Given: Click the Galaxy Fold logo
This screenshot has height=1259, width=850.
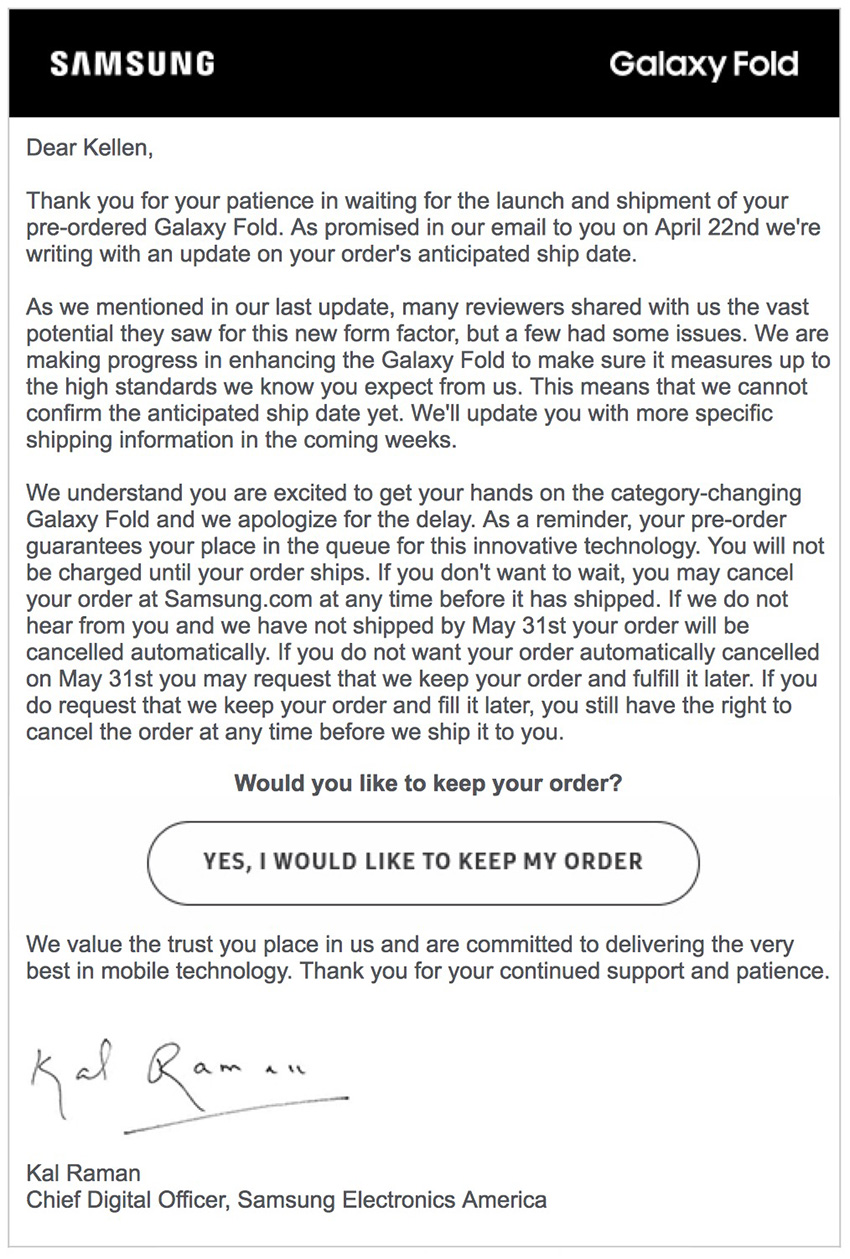Looking at the screenshot, I should point(703,65).
